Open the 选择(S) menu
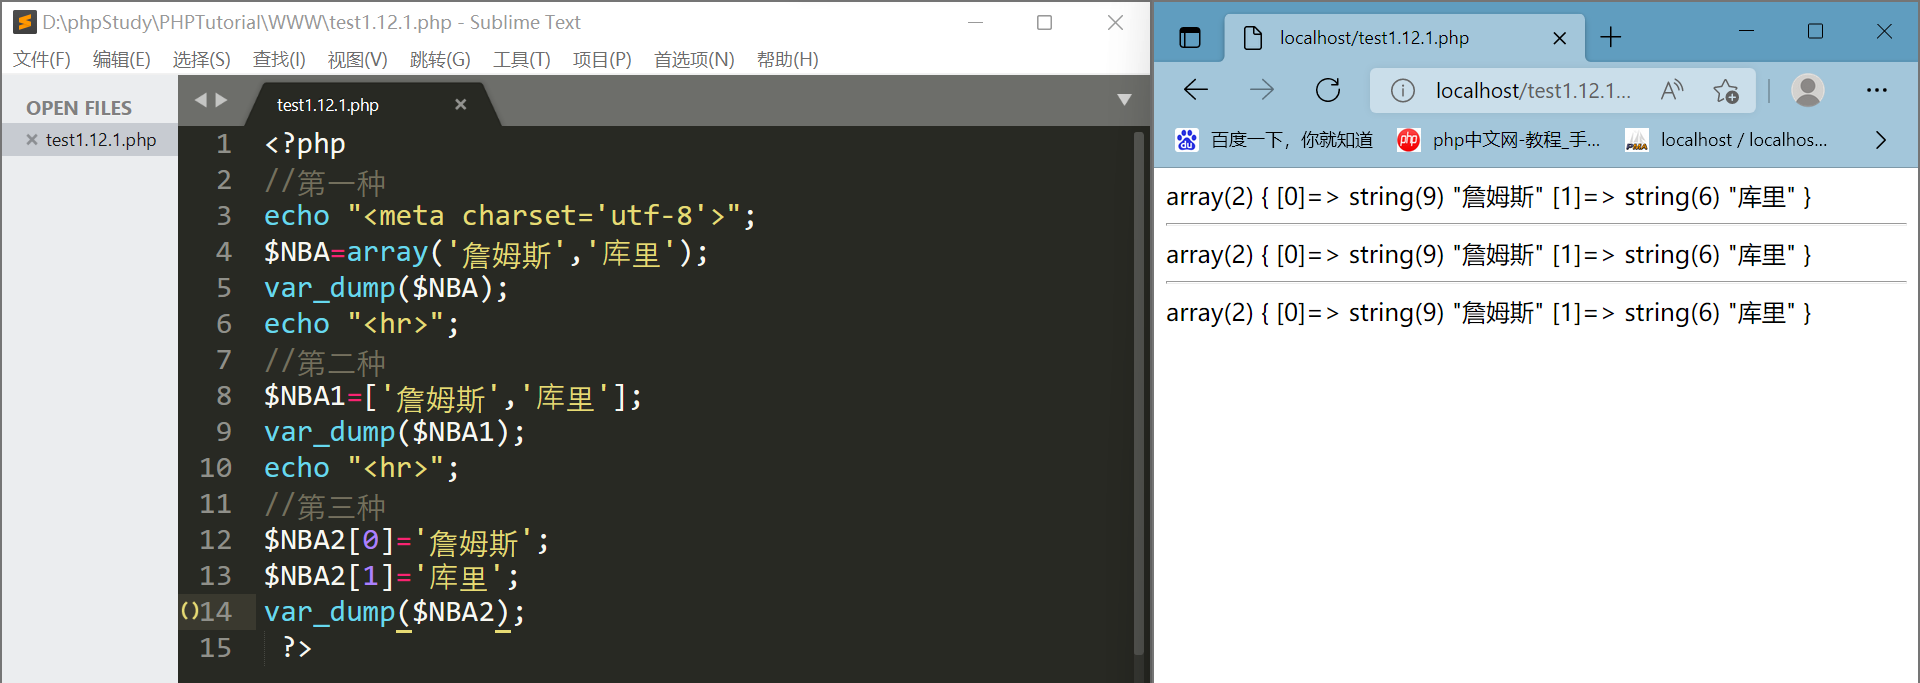Screen dimensions: 1920x683 tap(201, 60)
